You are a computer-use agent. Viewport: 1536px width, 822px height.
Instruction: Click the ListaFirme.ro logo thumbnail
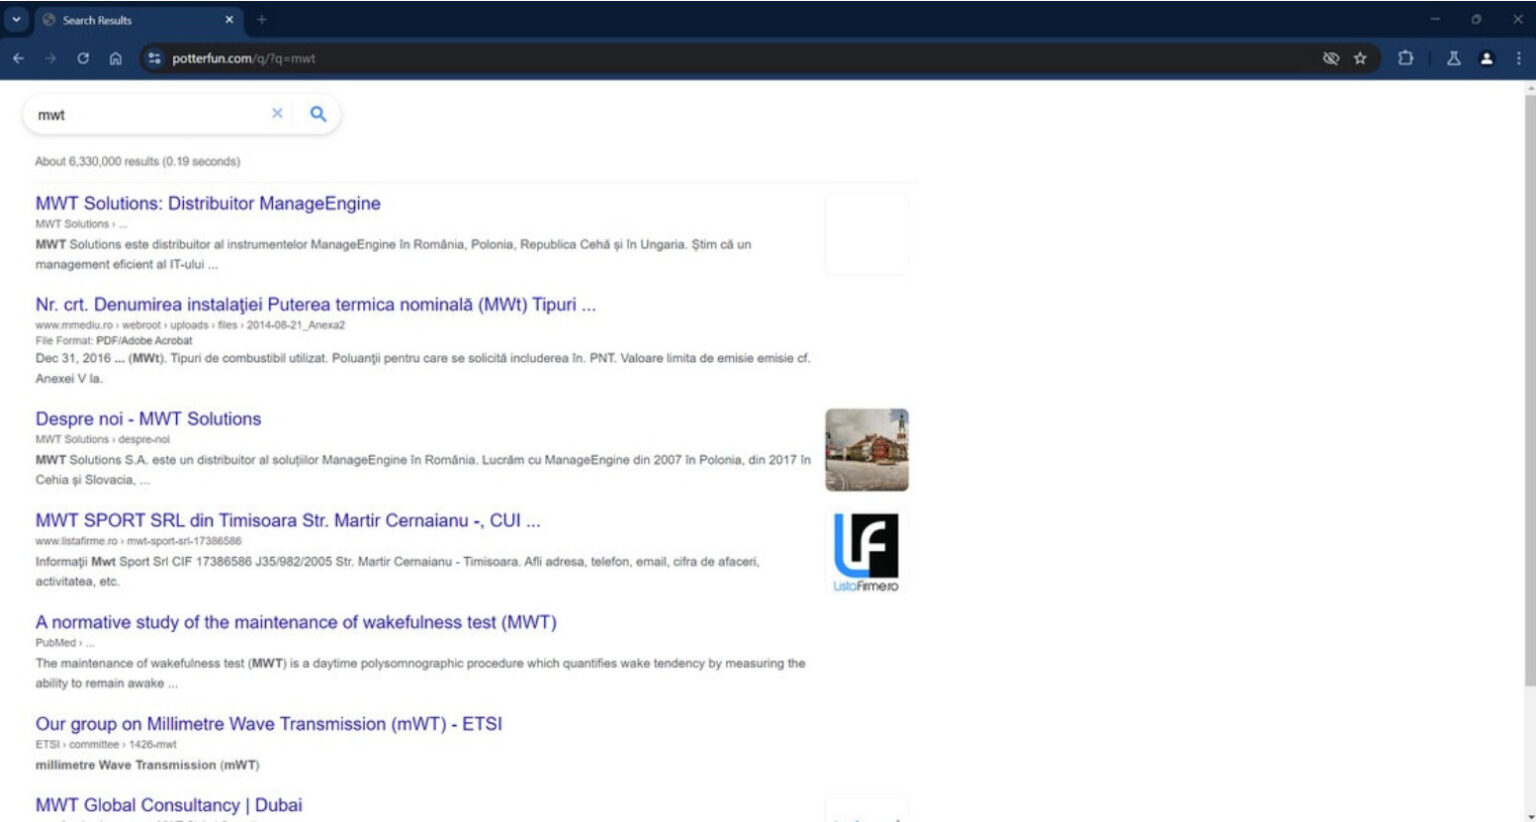(x=866, y=550)
